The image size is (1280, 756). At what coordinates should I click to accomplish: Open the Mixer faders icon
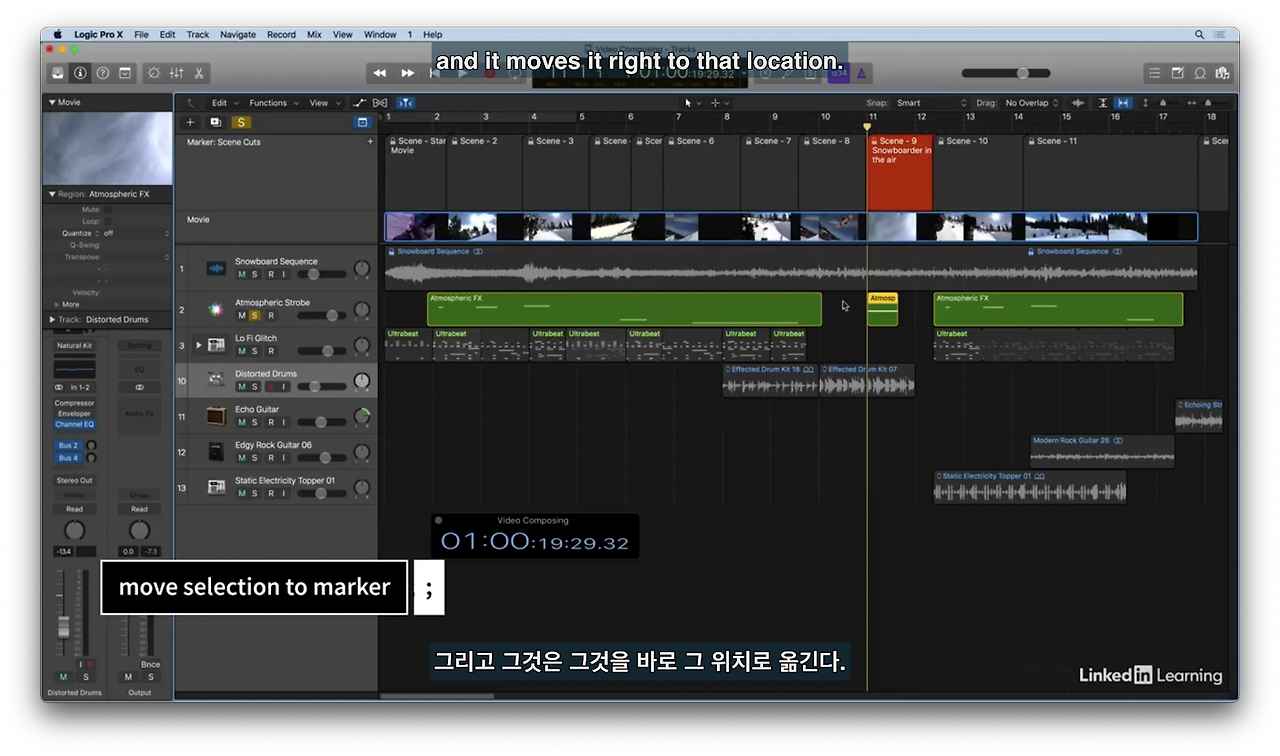point(177,73)
